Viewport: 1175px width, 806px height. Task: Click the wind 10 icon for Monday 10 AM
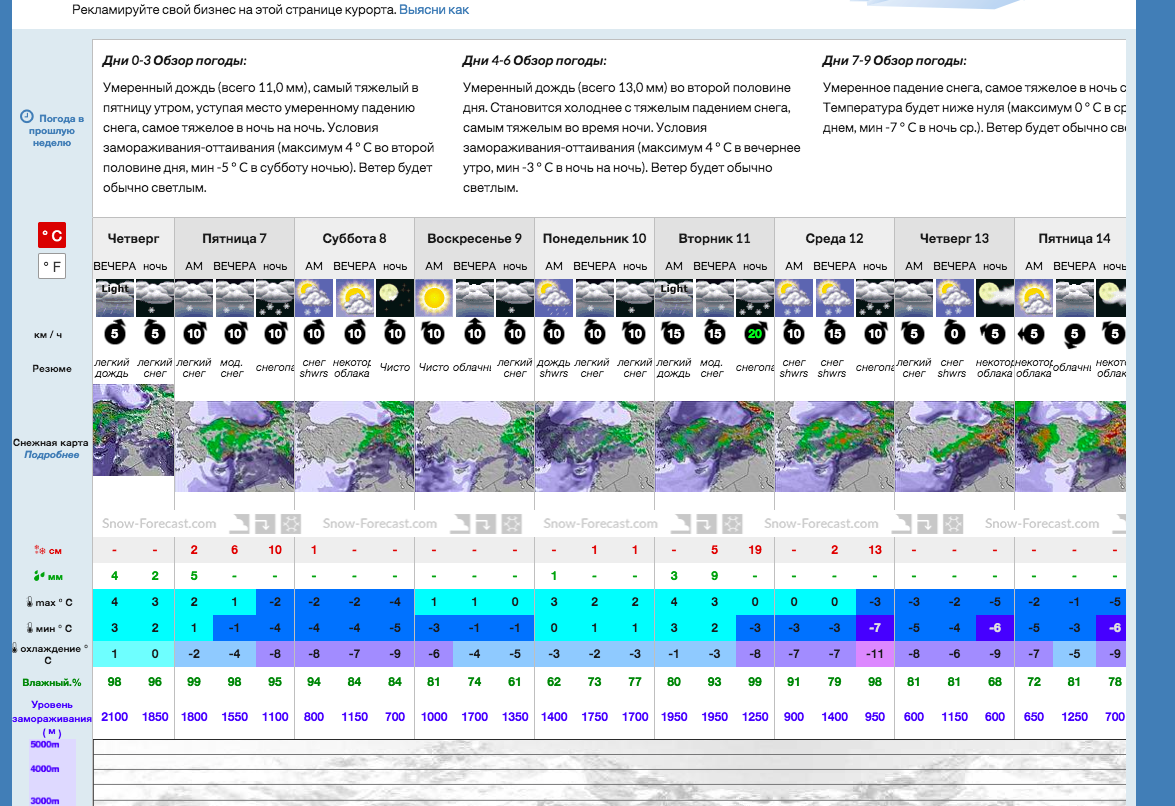554,333
